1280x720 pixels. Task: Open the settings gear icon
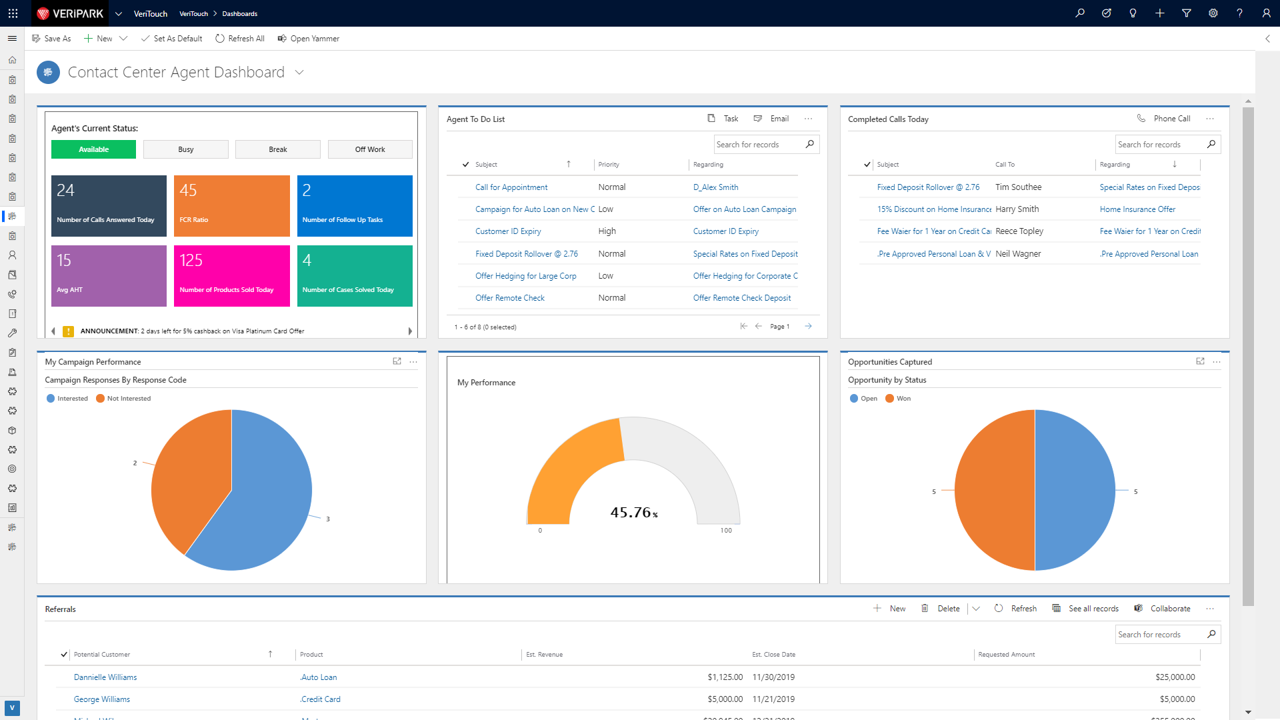pos(1213,13)
